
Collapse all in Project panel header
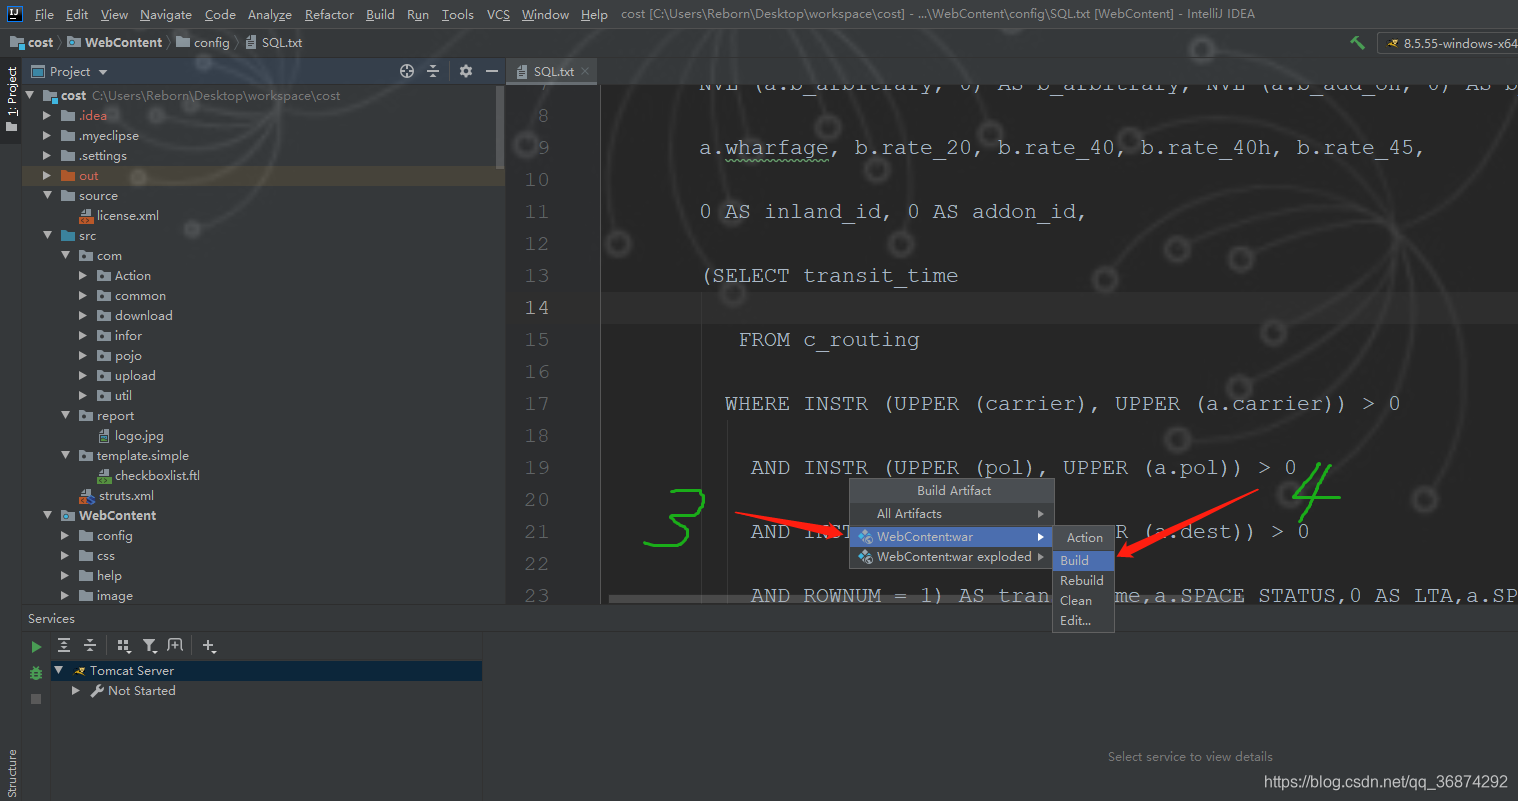pyautogui.click(x=433, y=71)
